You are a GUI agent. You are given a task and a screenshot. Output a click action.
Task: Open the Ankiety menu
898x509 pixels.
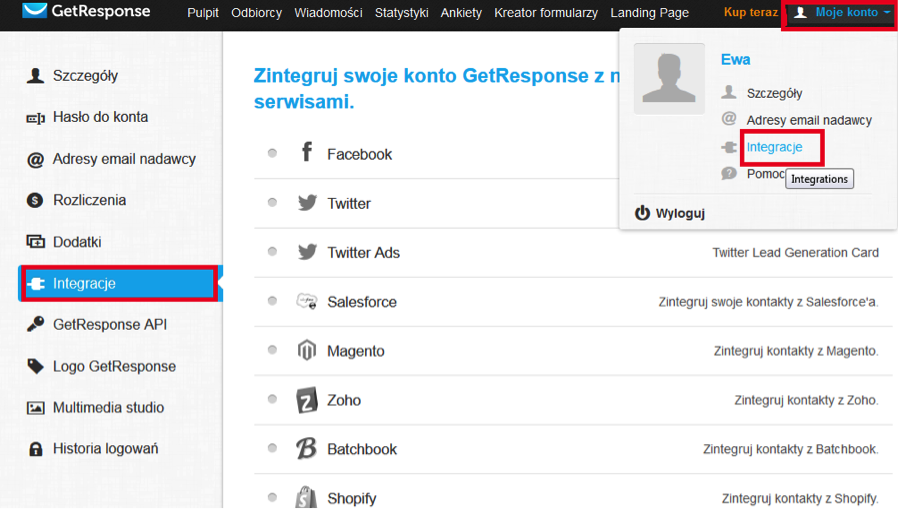[461, 13]
